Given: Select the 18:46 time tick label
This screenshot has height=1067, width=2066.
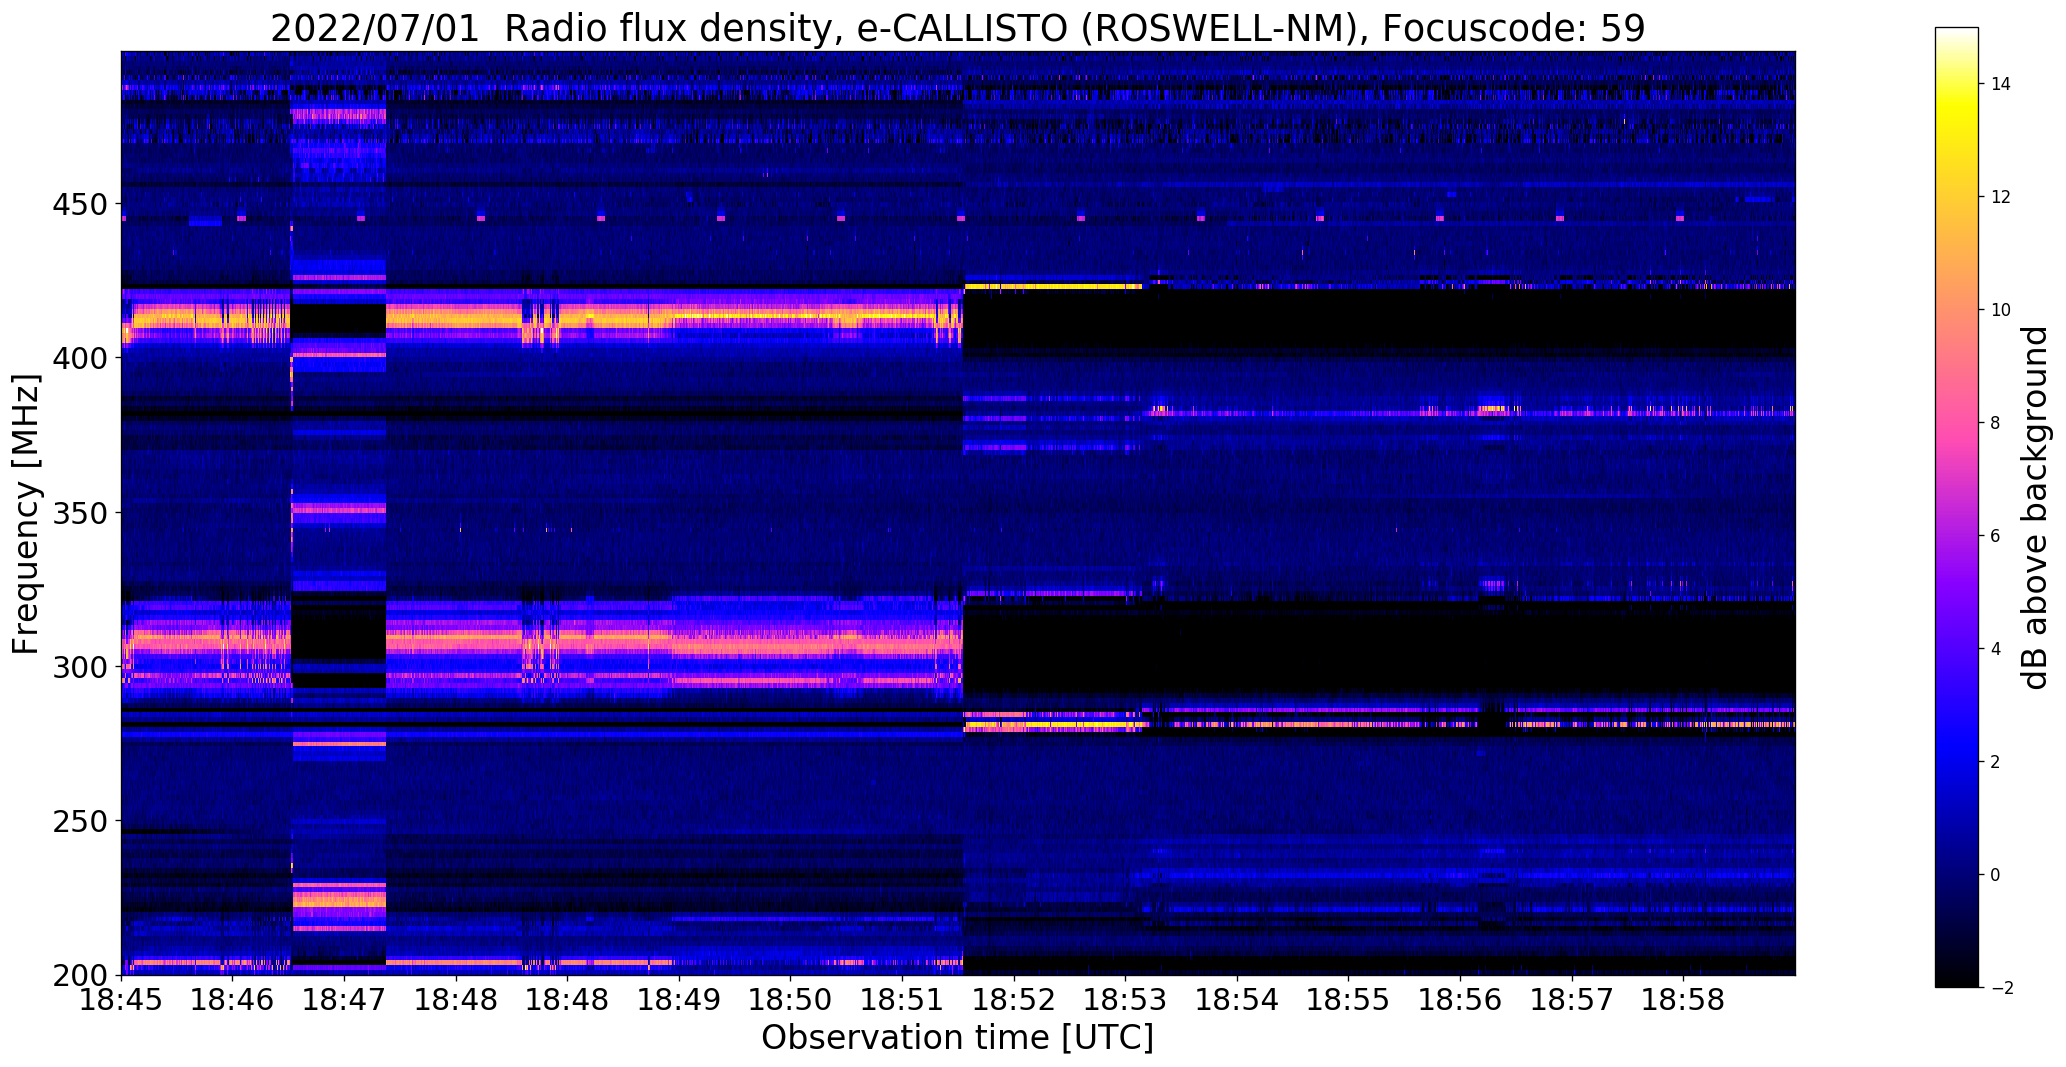Looking at the screenshot, I should point(233,999).
